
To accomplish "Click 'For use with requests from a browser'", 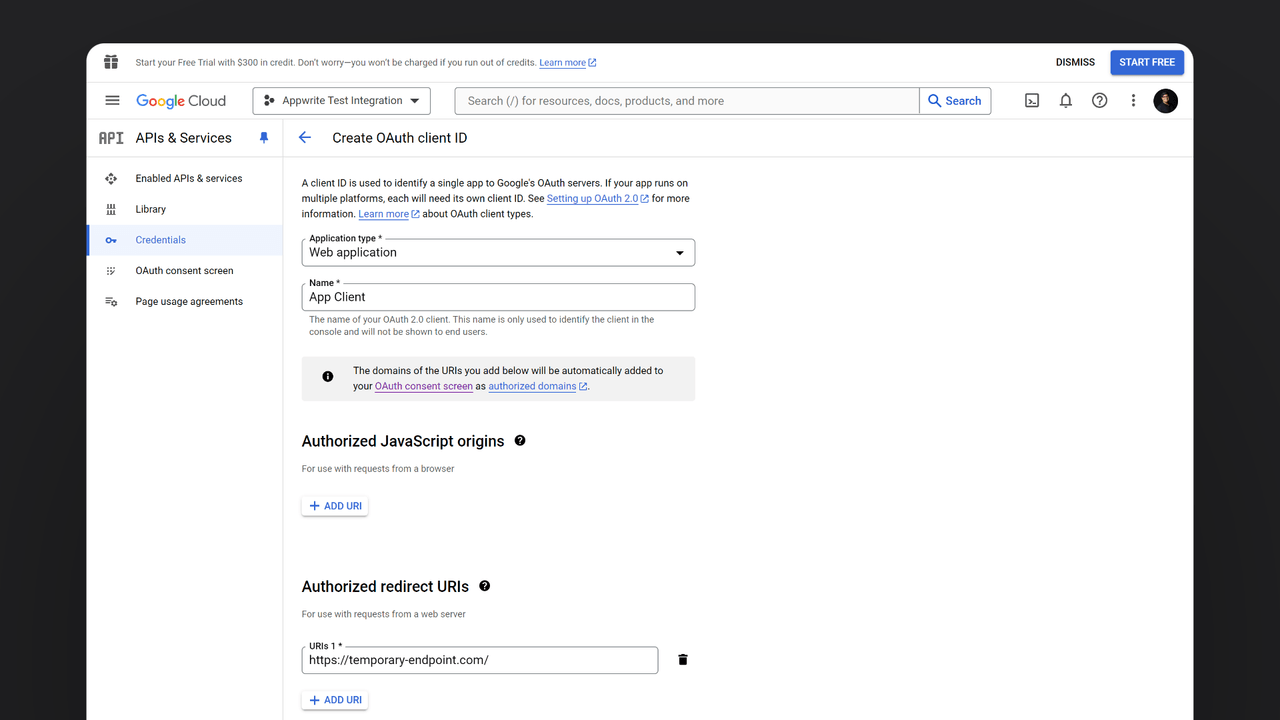I will (x=378, y=469).
